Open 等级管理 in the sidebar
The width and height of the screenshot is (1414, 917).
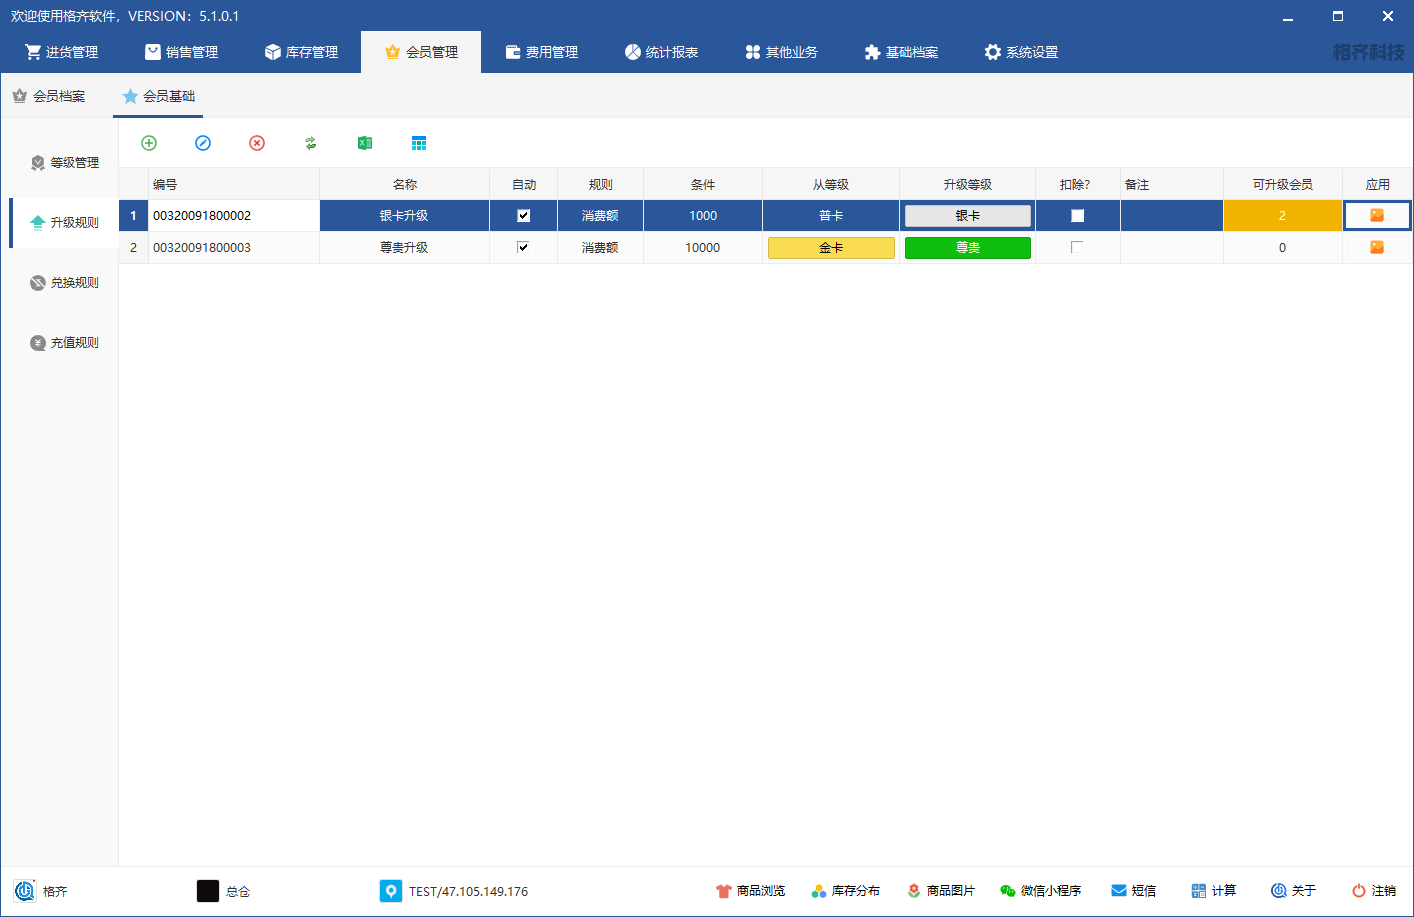(65, 162)
